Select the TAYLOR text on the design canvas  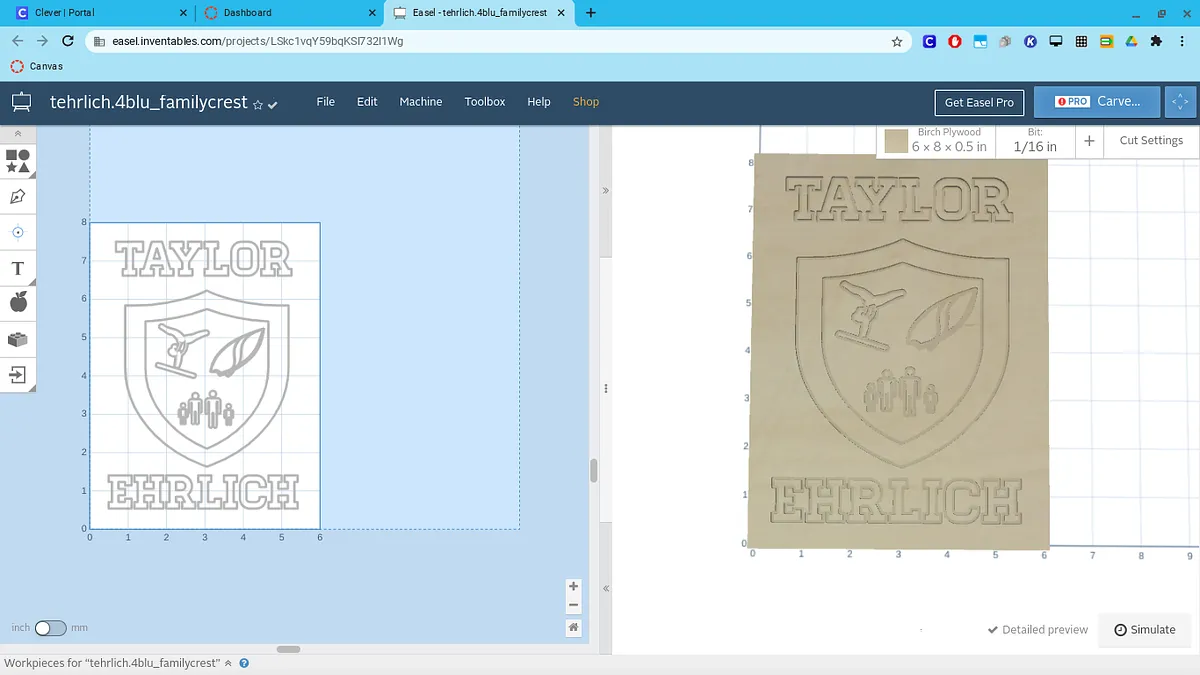click(x=204, y=259)
